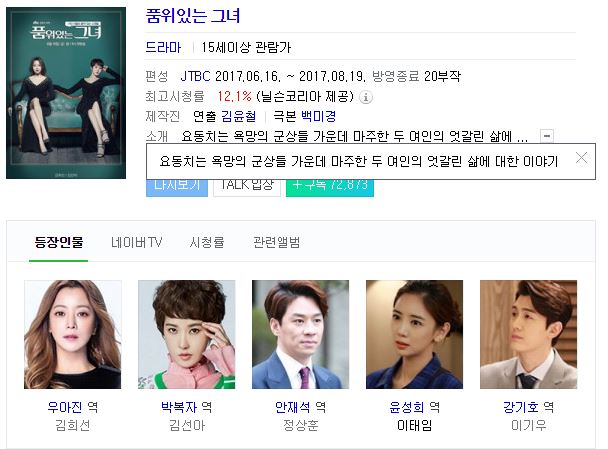The height and width of the screenshot is (449, 608).
Task: Click the TALK 입장 button
Action: tap(247, 188)
